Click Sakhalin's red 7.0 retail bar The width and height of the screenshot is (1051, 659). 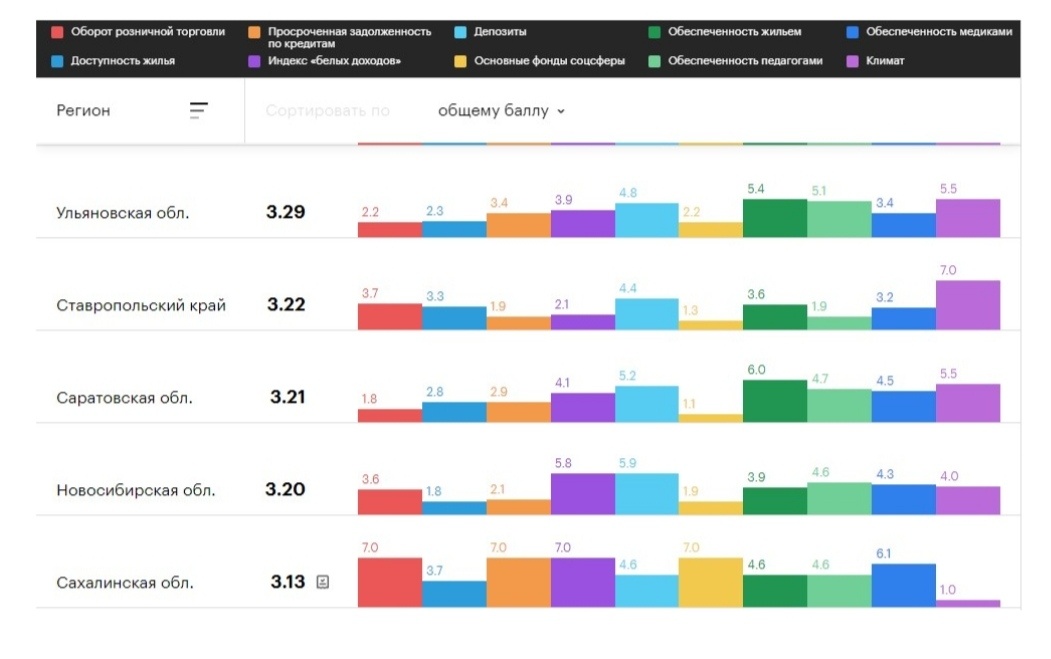click(x=389, y=583)
